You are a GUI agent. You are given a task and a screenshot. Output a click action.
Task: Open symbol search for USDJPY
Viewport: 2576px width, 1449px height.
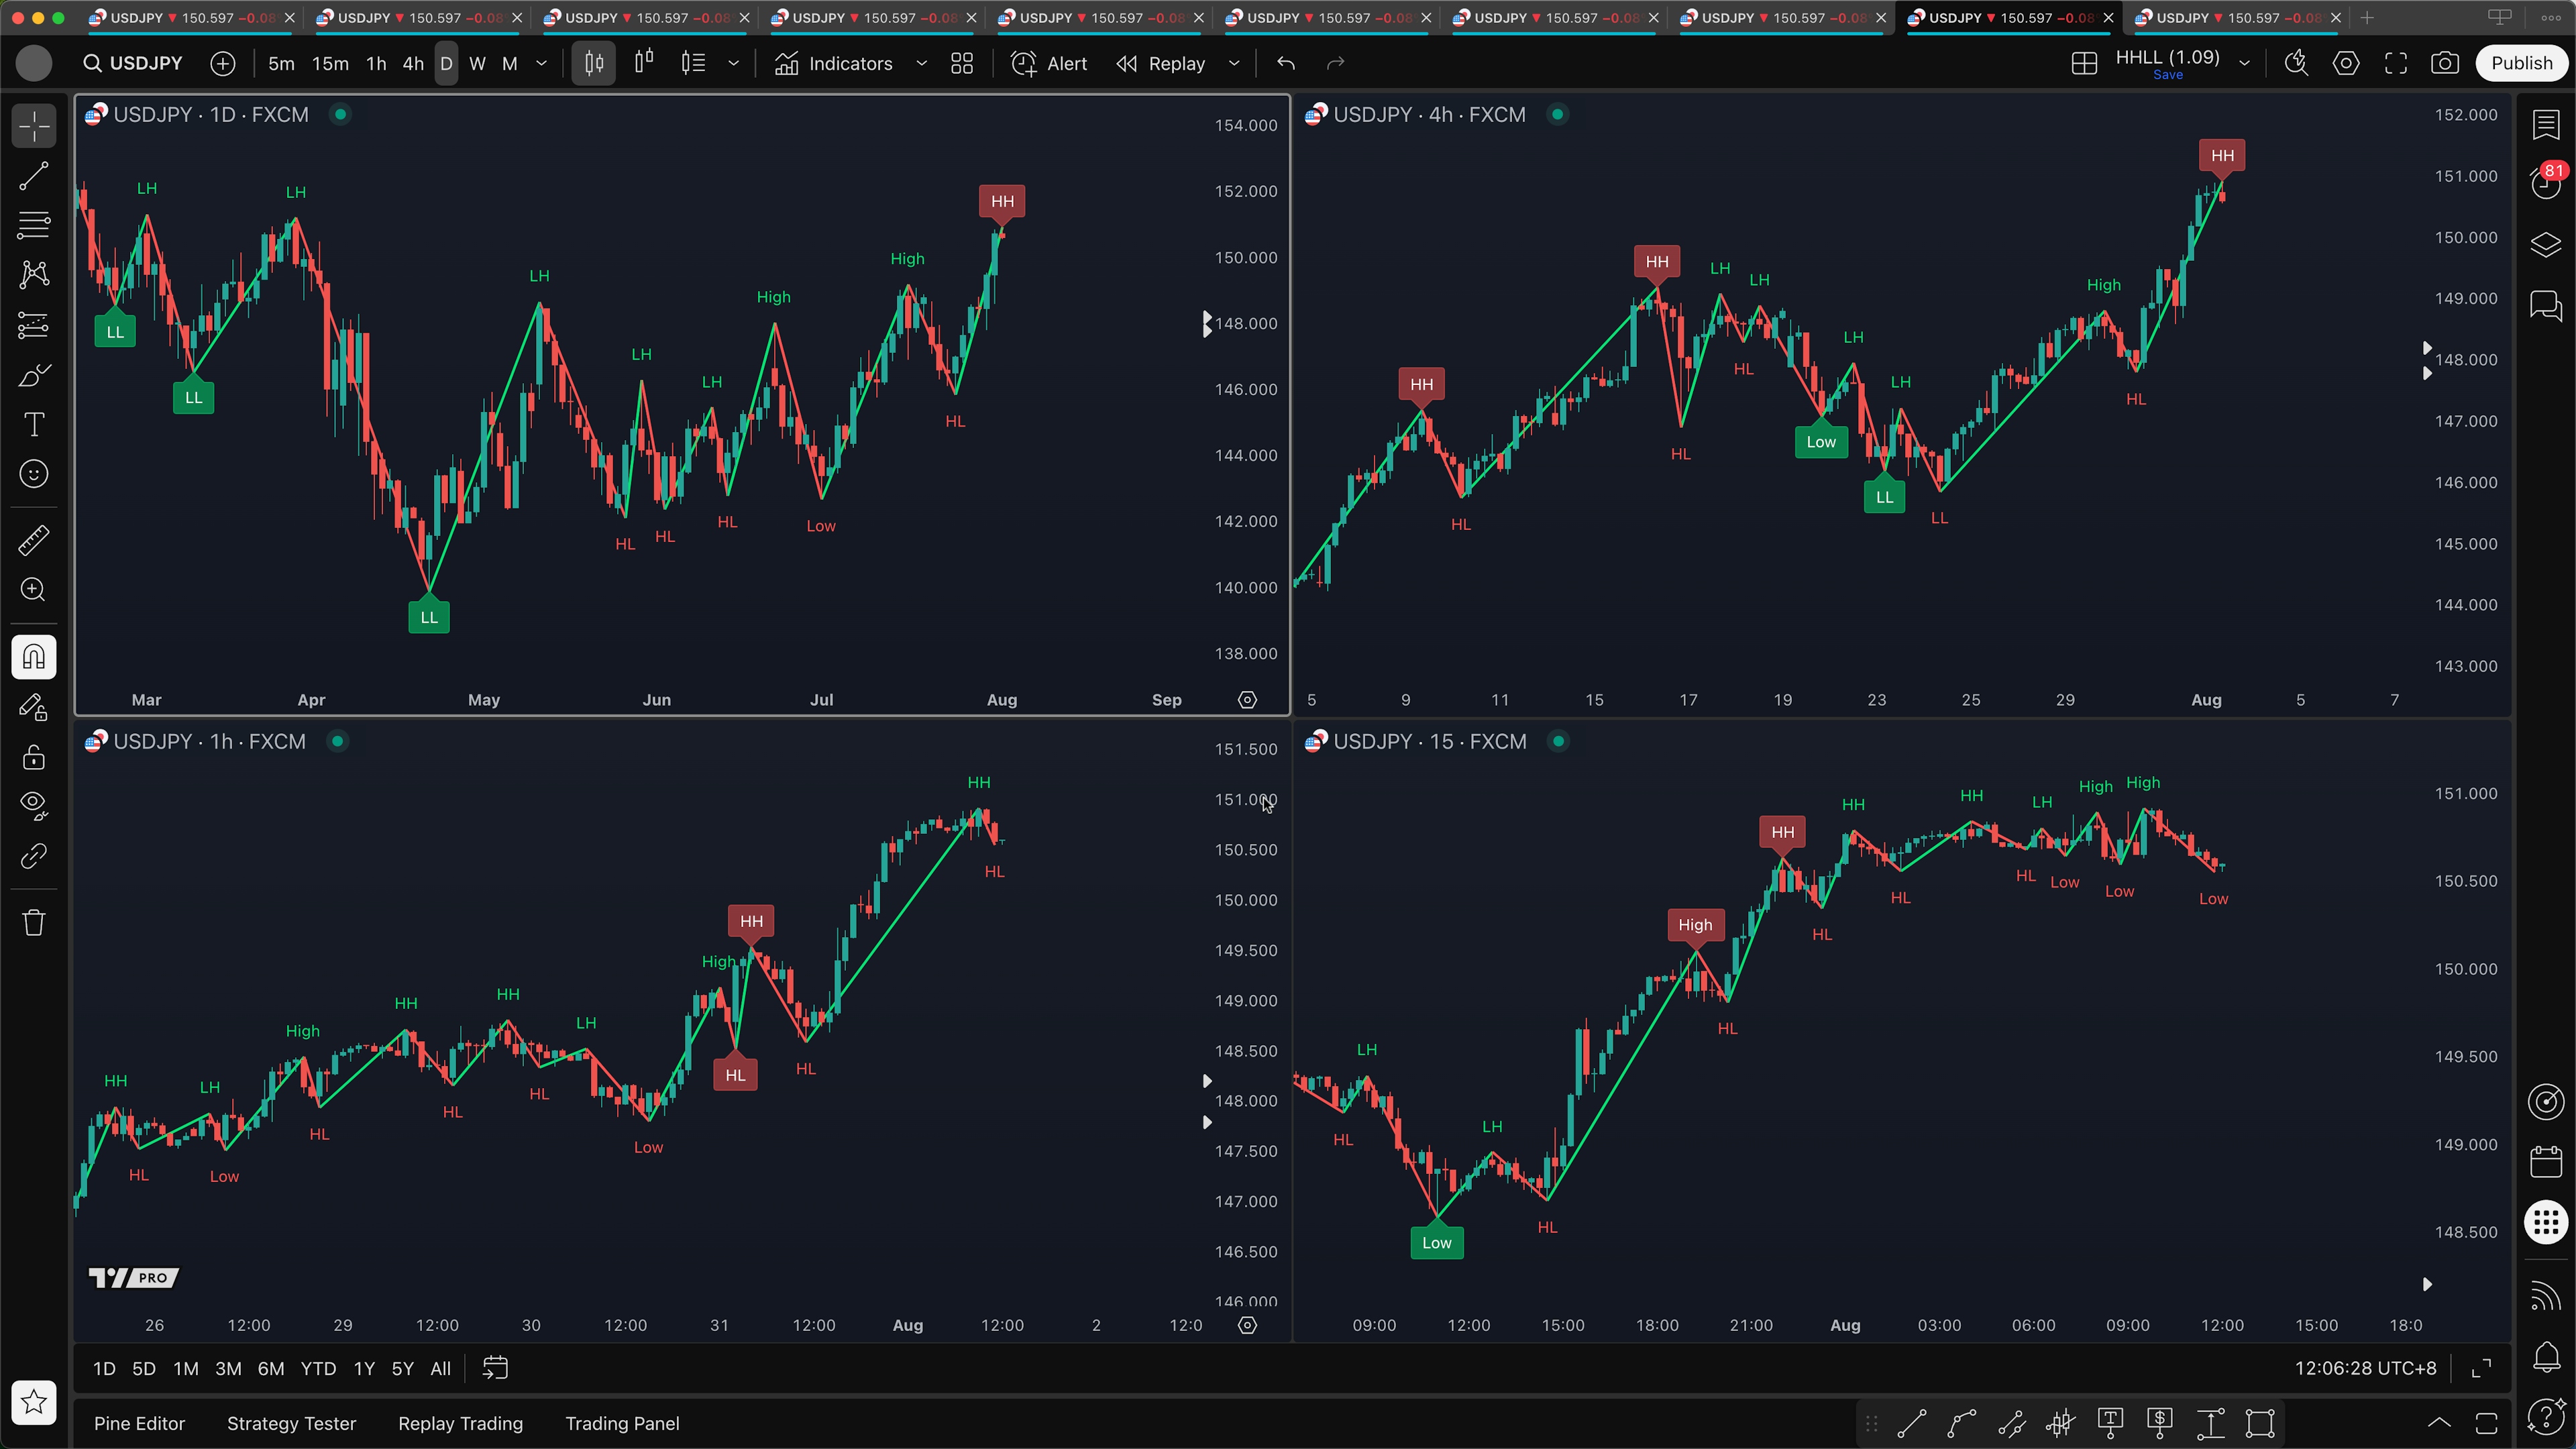coord(134,63)
